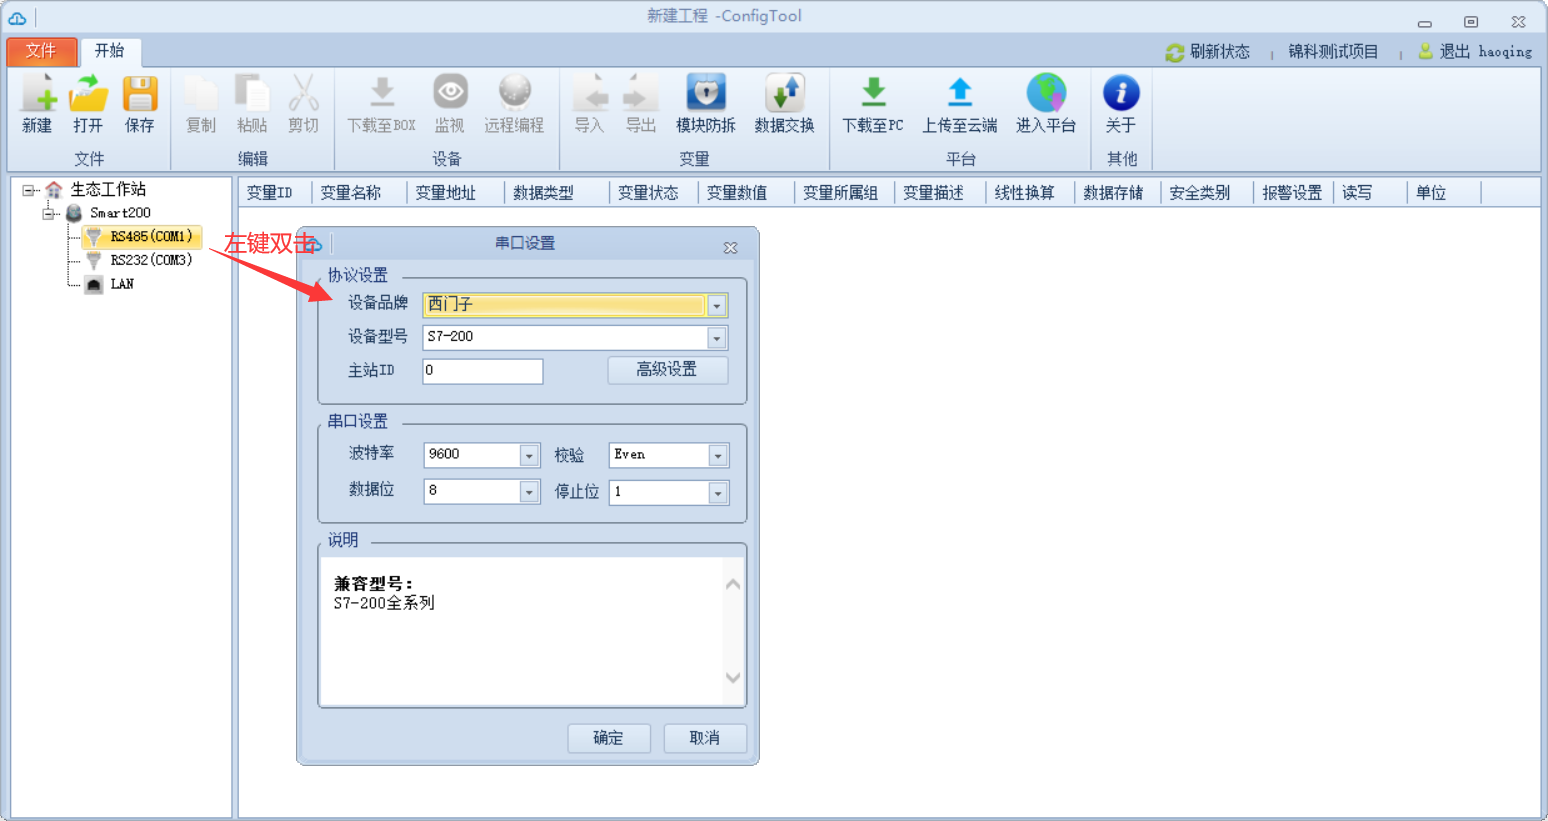
Task: Click the 监视 monitor eye icon
Action: 450,93
